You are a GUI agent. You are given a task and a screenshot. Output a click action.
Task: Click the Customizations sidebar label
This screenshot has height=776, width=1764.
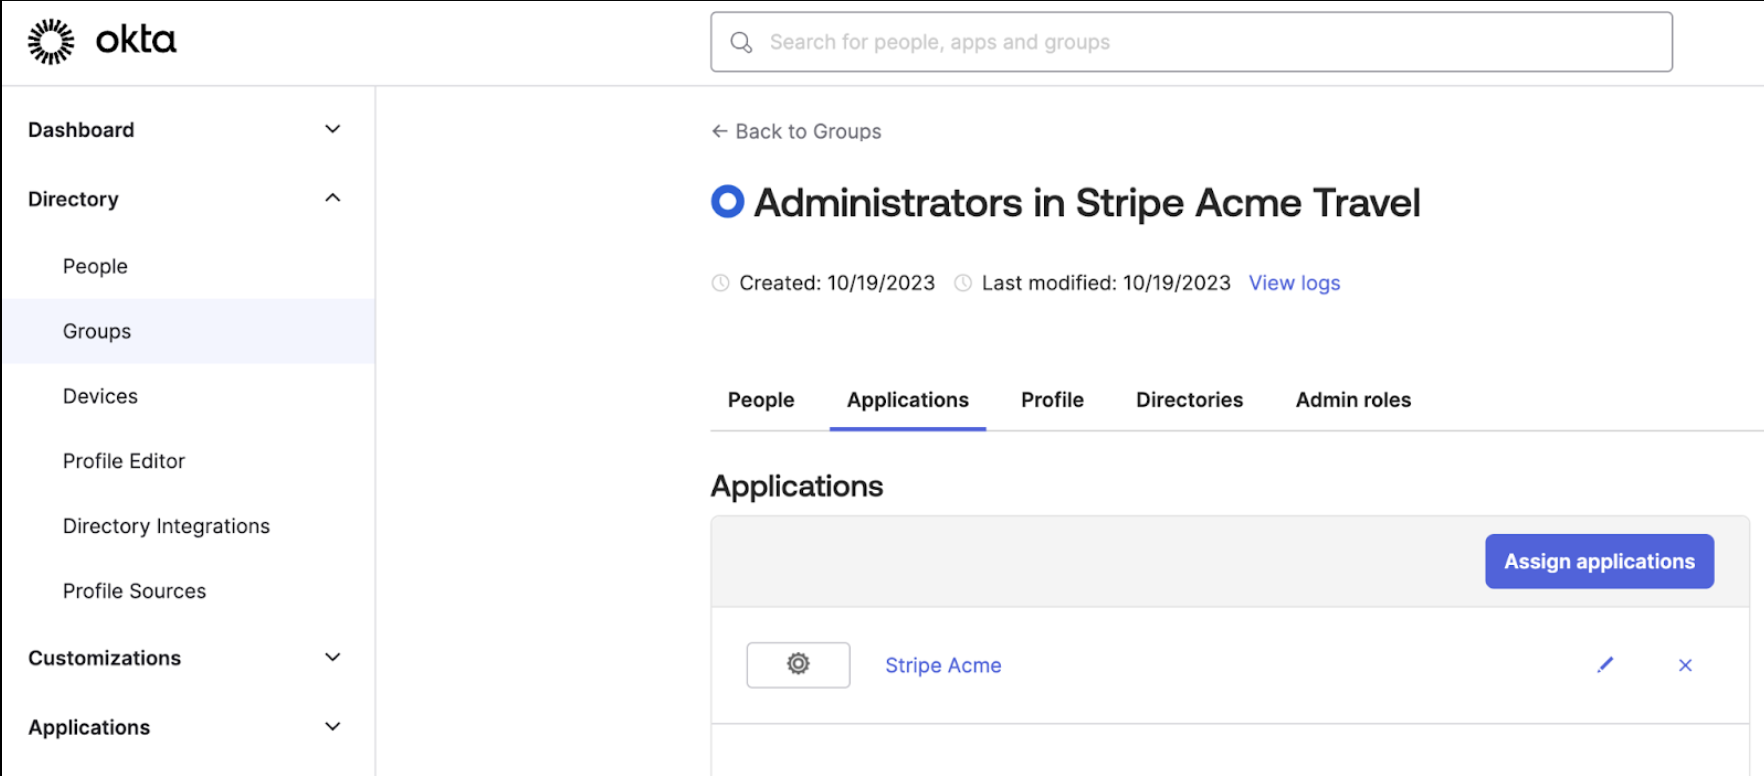(x=104, y=658)
